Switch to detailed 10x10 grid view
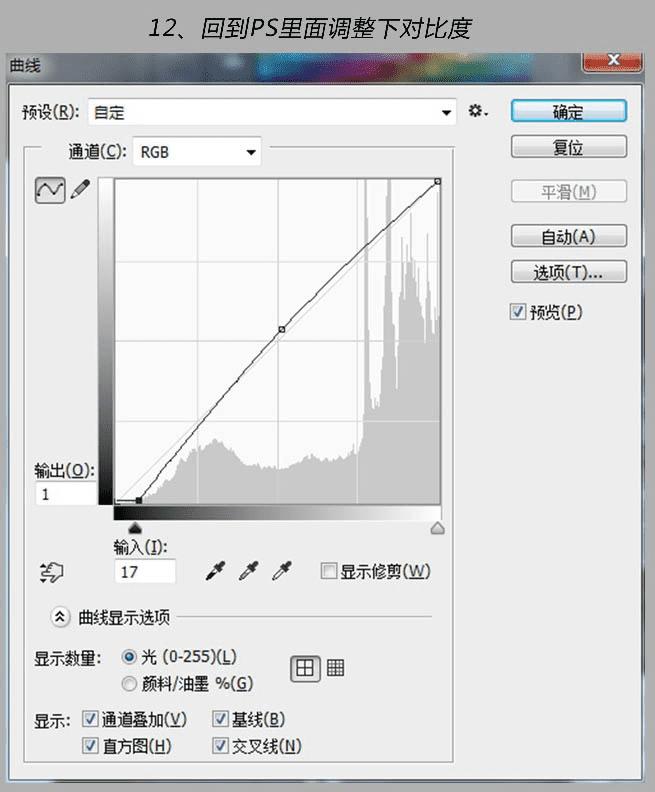 click(x=335, y=668)
